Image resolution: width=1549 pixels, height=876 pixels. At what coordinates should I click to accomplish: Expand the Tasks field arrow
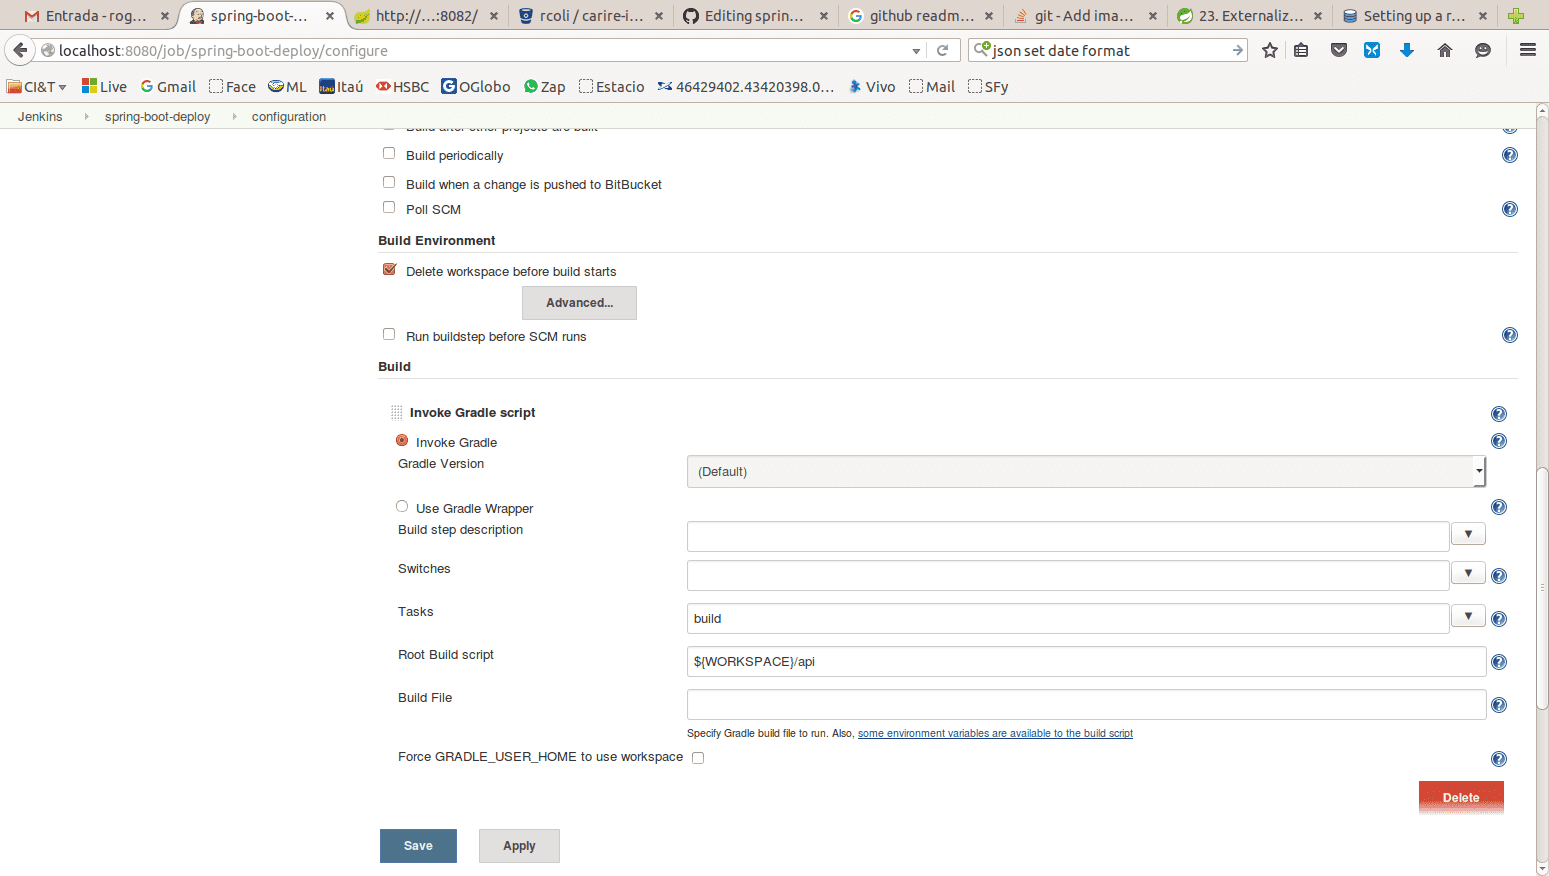[1468, 616]
